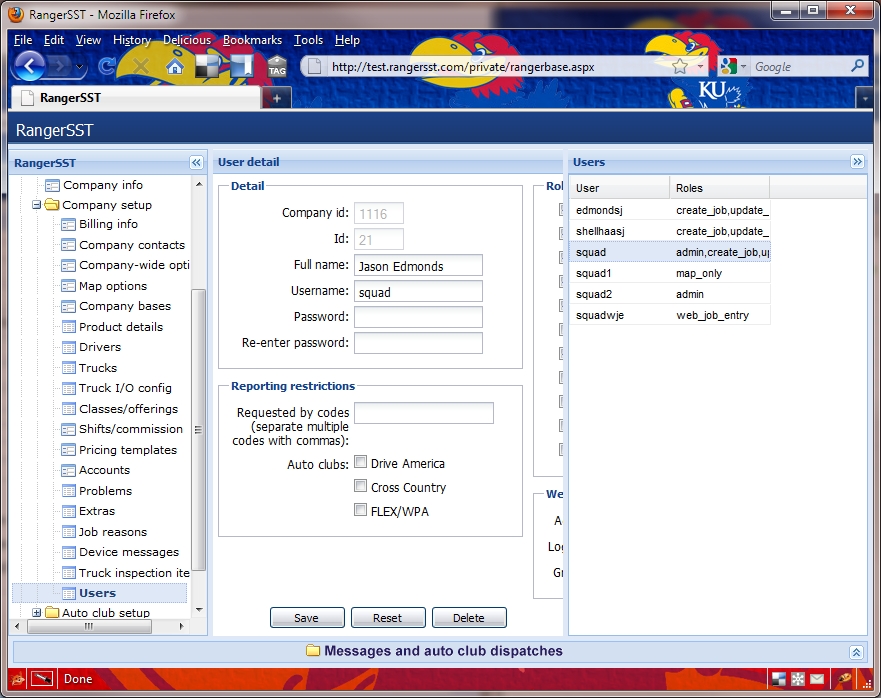The height and width of the screenshot is (698, 881).
Task: Enable the Drive America auto club checkbox
Action: 361,463
